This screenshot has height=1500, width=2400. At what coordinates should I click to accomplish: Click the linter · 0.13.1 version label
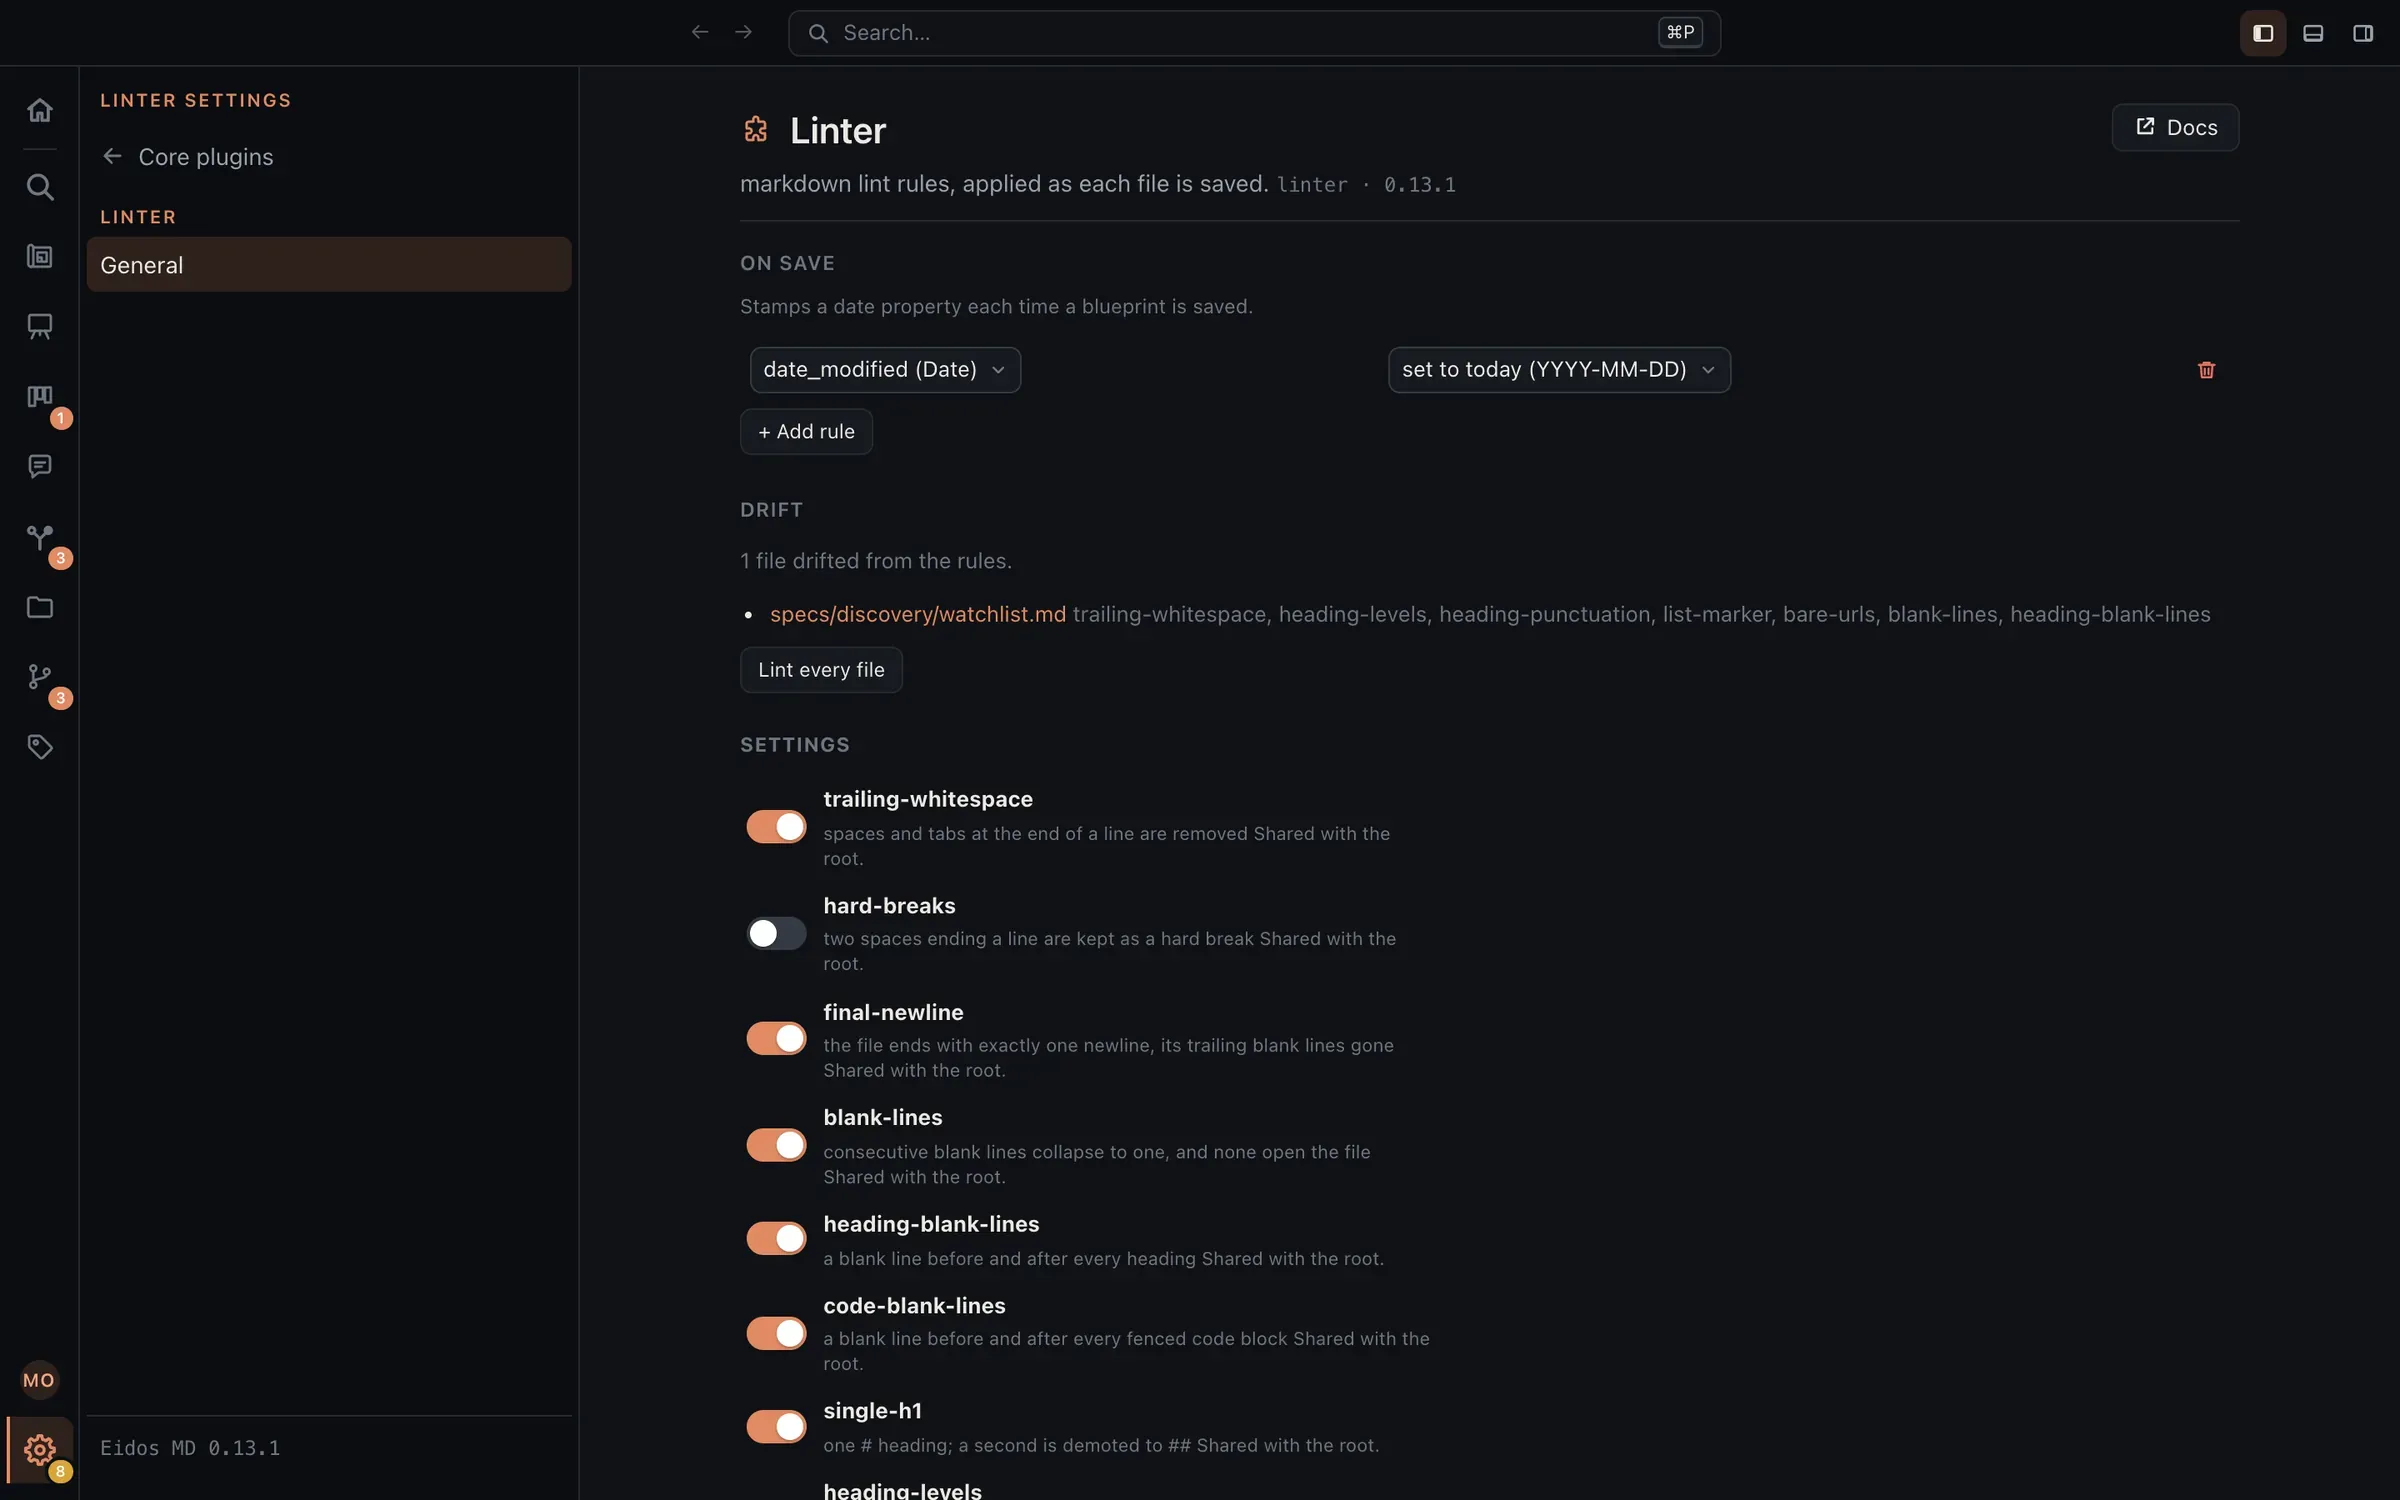(1366, 185)
